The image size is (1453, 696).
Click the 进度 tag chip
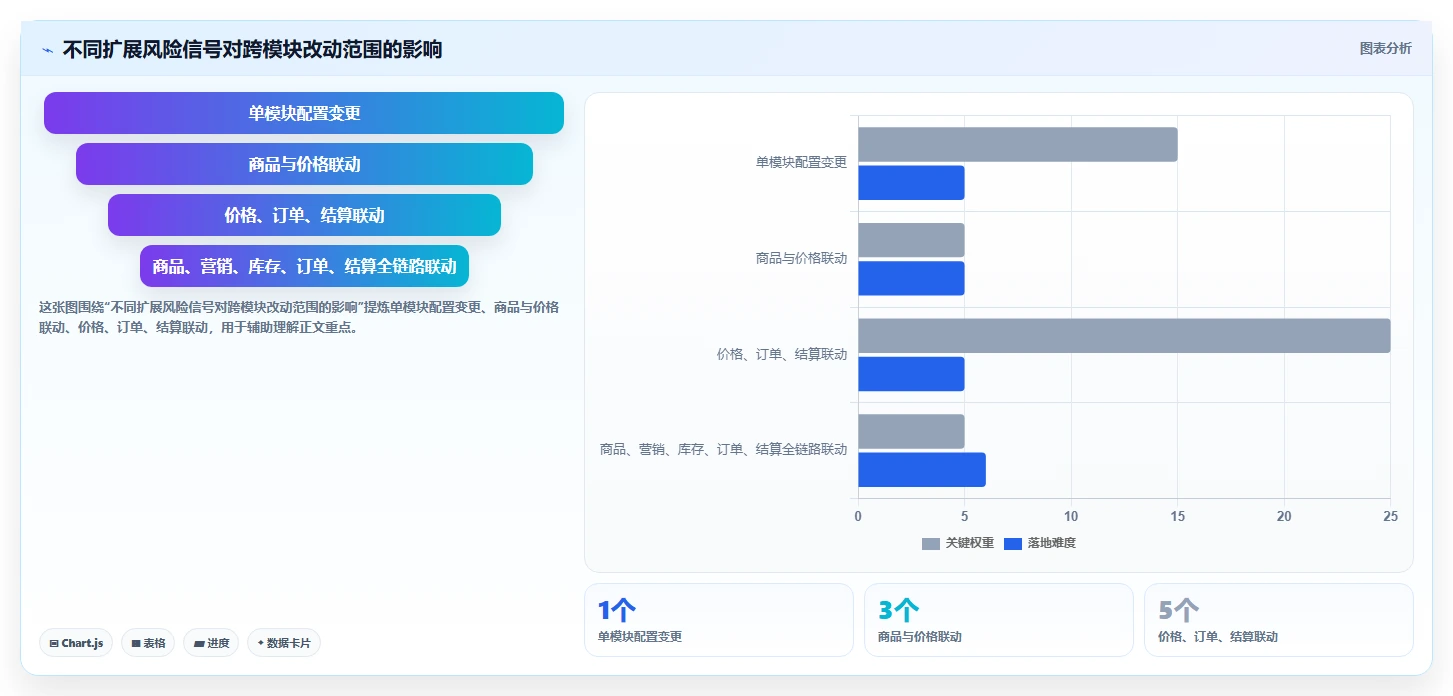(x=211, y=643)
